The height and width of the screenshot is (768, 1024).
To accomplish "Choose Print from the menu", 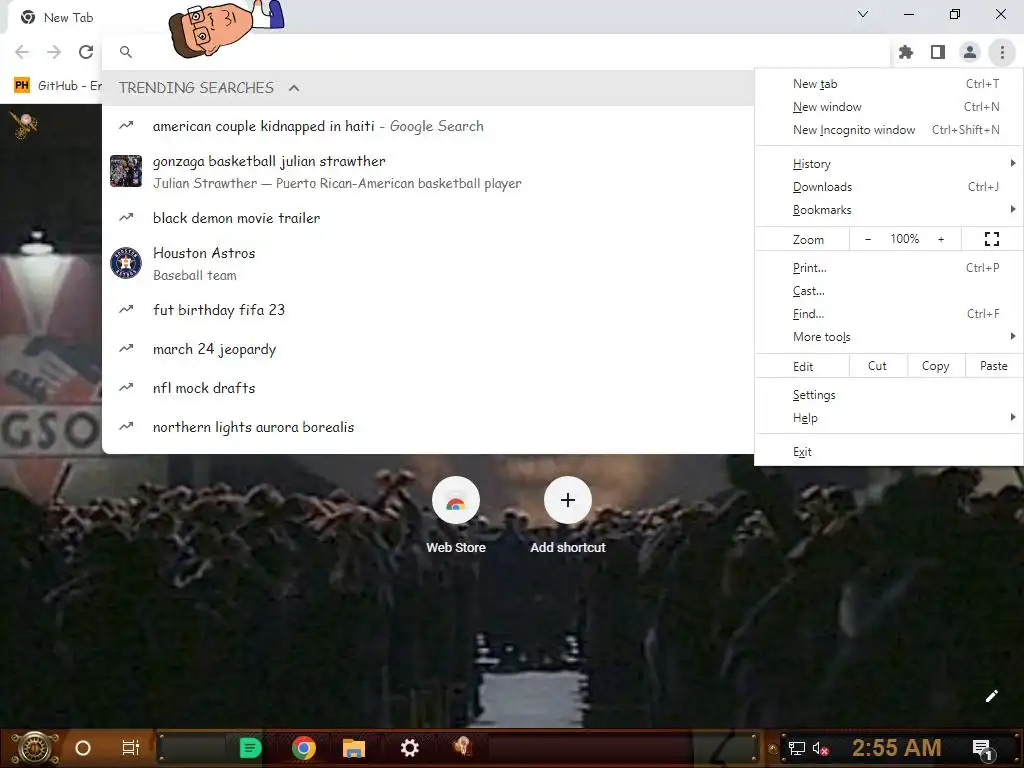I will [889, 268].
